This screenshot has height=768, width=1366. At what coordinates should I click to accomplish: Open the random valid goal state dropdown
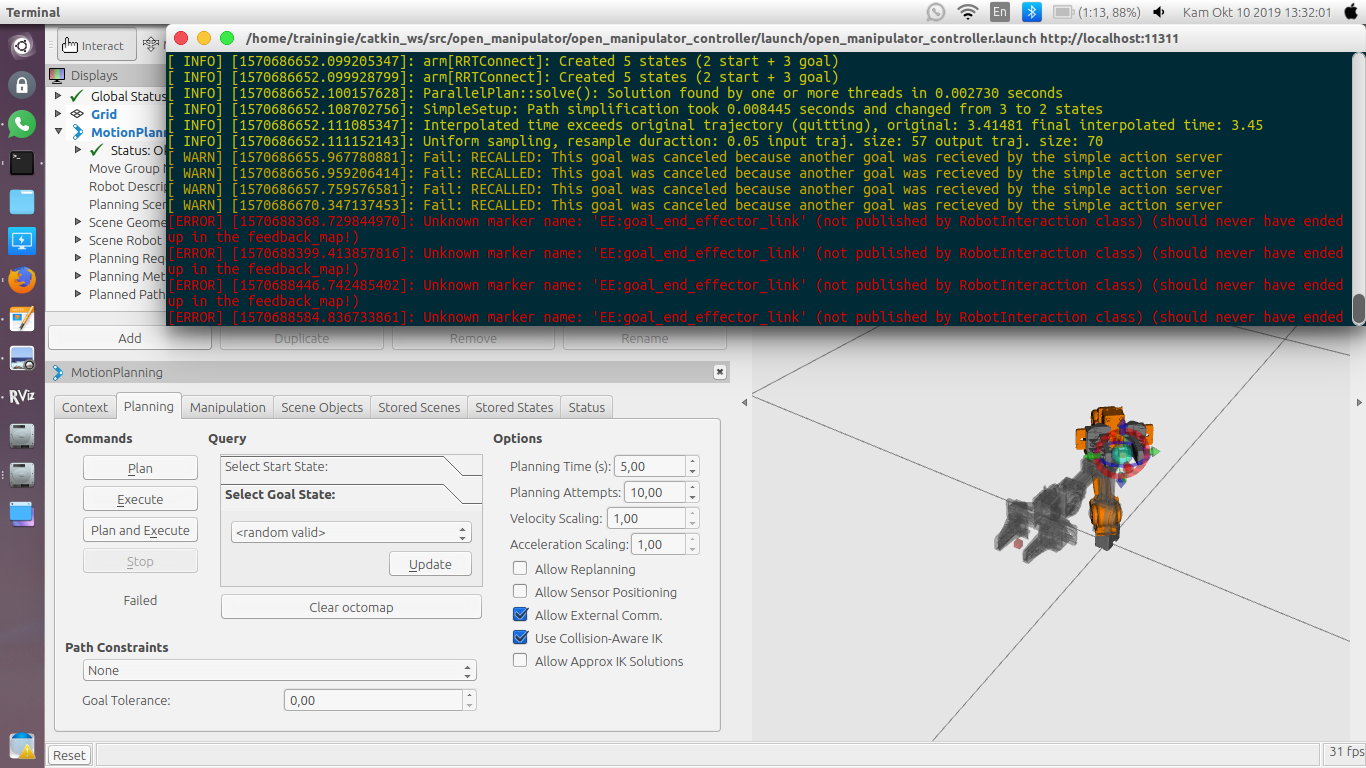coord(351,533)
